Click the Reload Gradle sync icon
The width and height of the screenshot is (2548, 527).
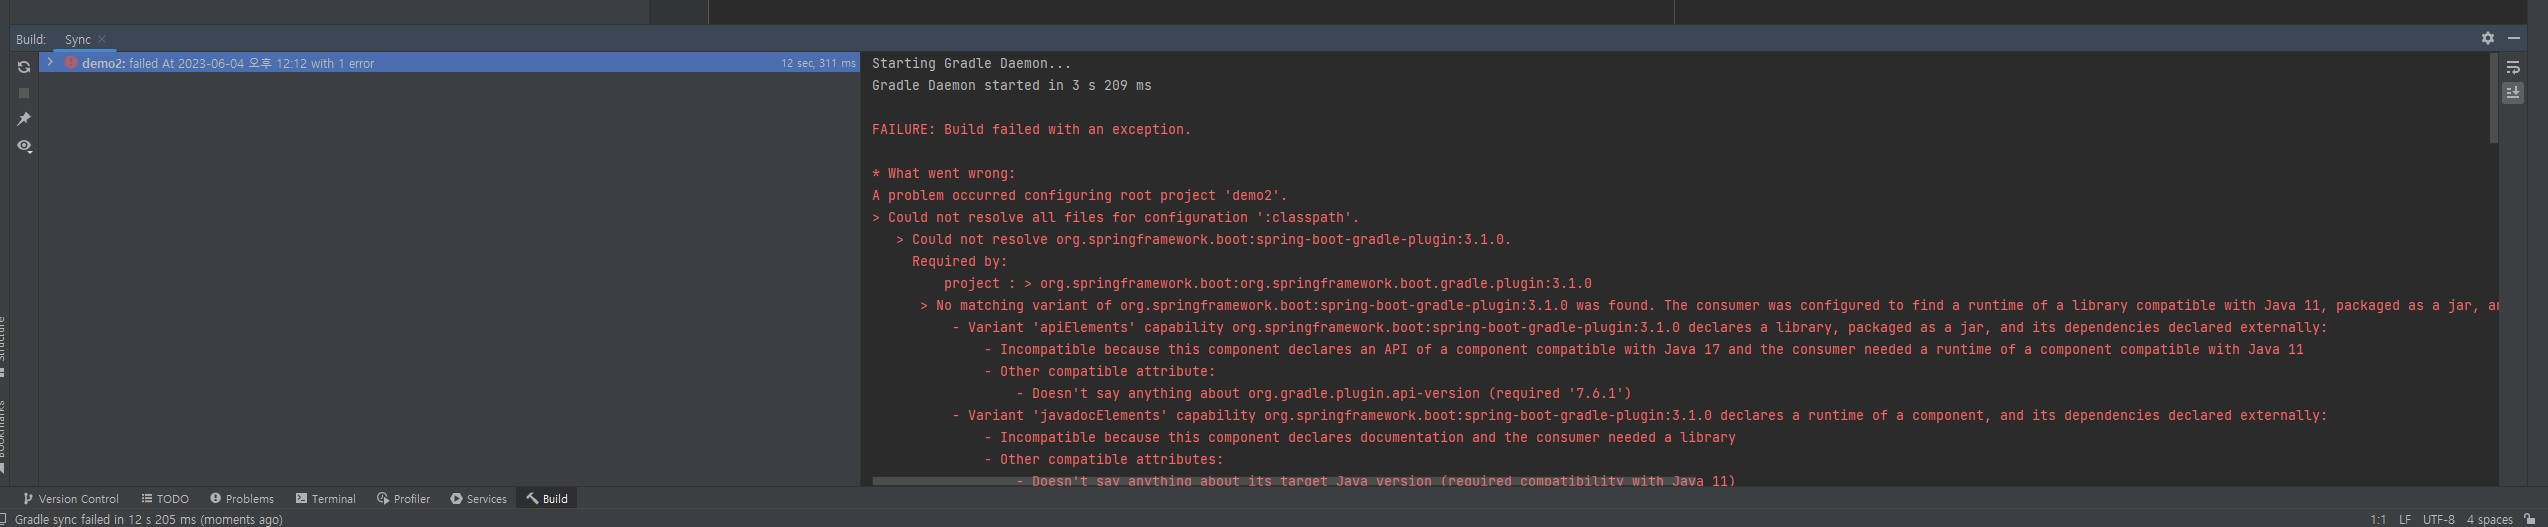24,67
